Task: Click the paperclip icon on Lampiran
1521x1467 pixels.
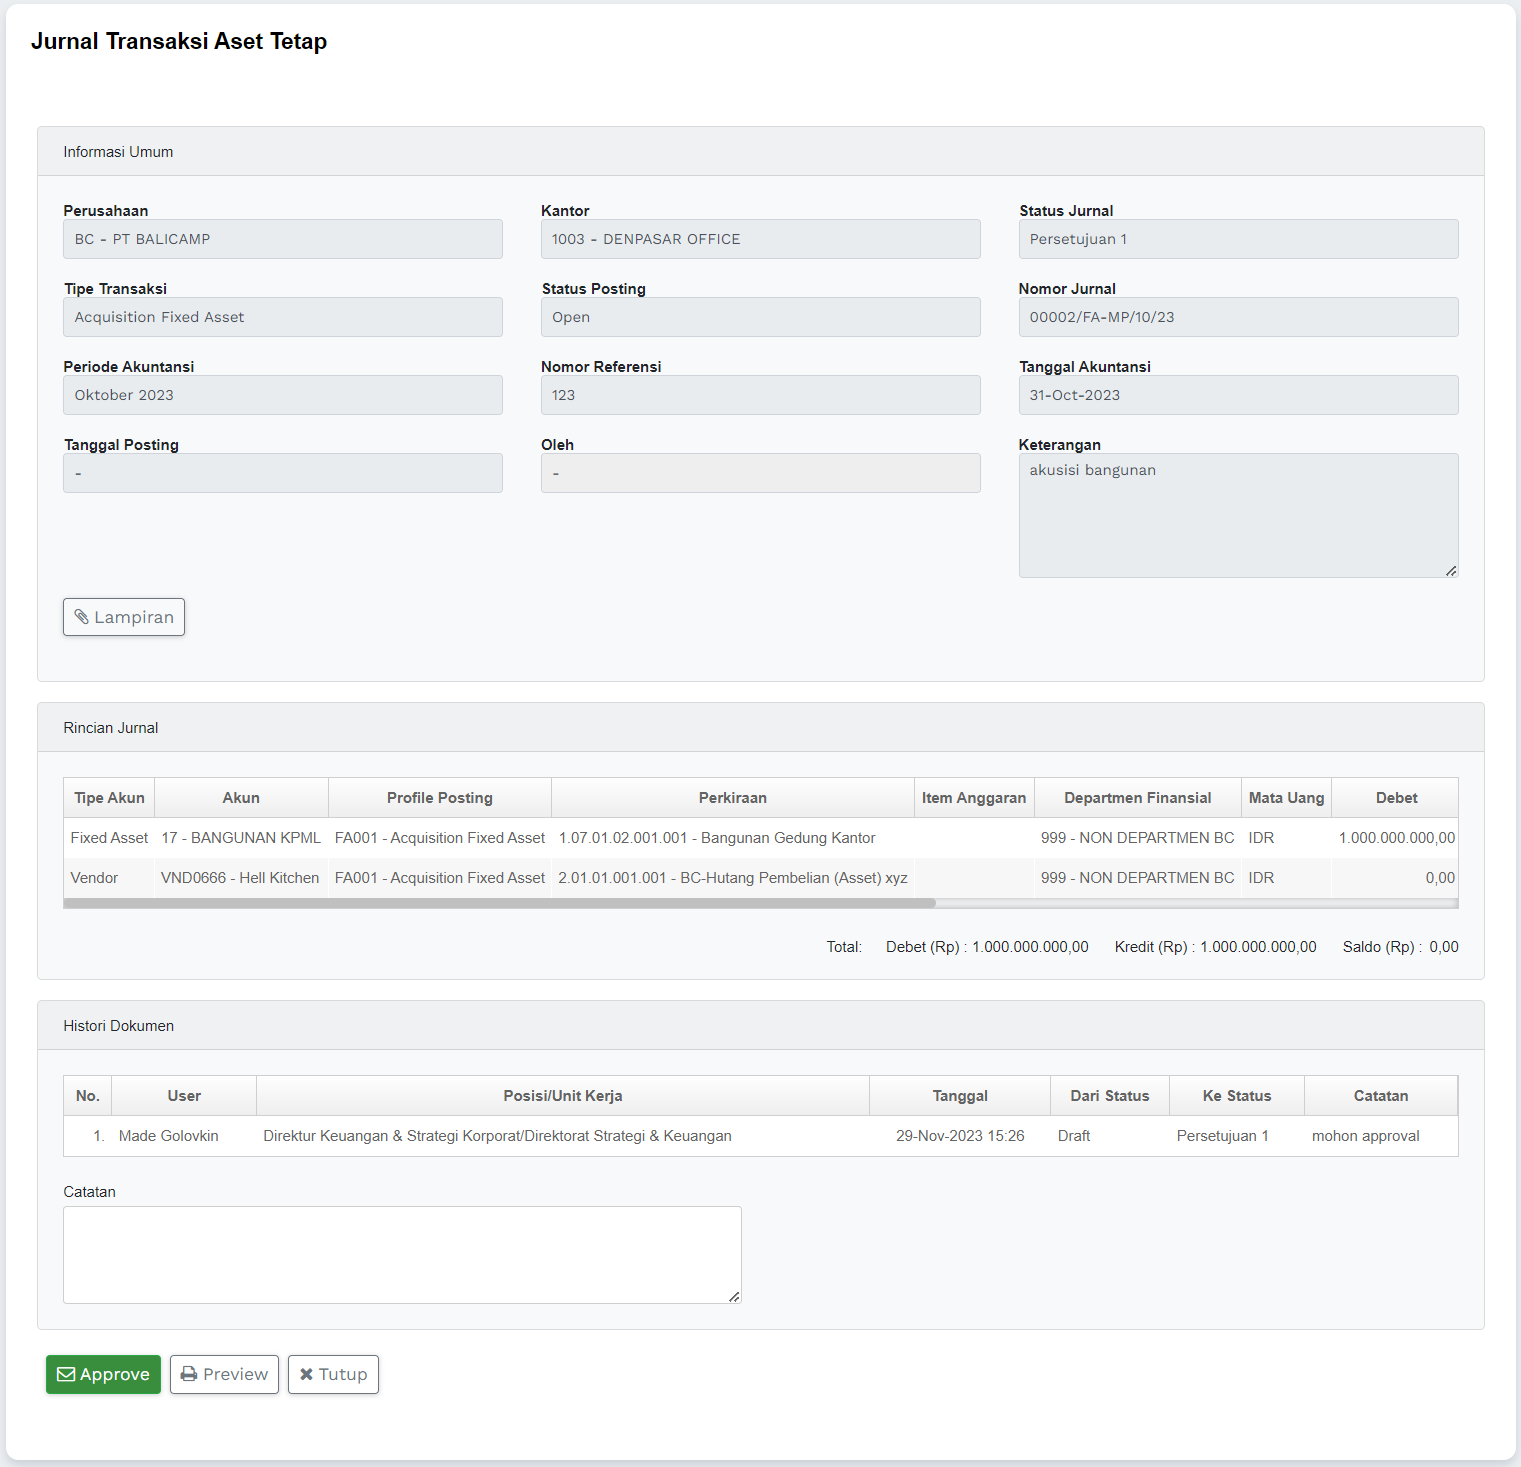Action: 82,617
